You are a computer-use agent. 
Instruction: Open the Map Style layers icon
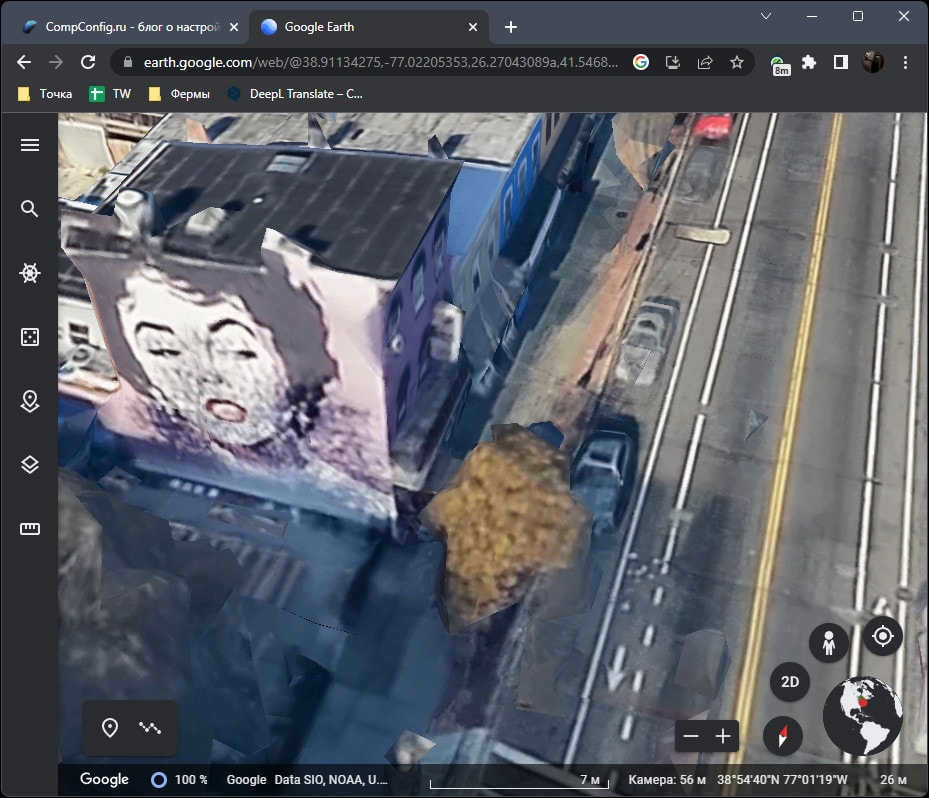pyautogui.click(x=30, y=465)
